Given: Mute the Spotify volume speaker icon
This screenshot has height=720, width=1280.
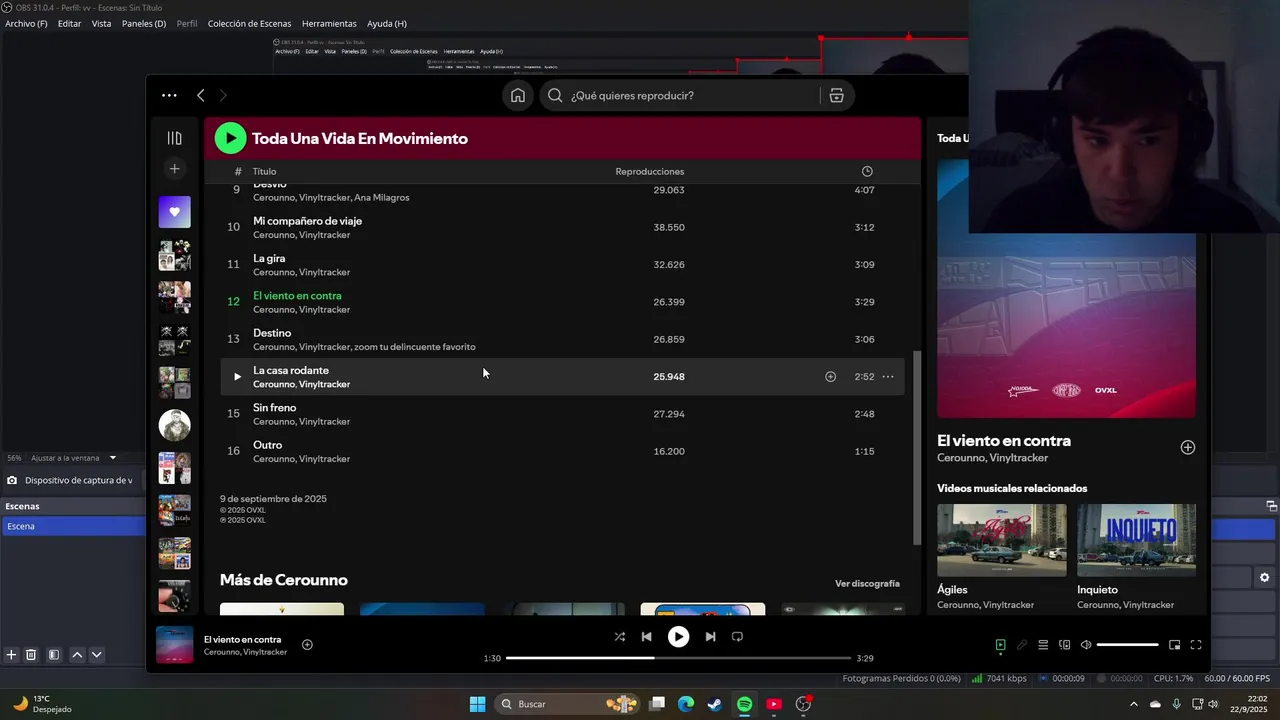Looking at the screenshot, I should click(x=1086, y=645).
